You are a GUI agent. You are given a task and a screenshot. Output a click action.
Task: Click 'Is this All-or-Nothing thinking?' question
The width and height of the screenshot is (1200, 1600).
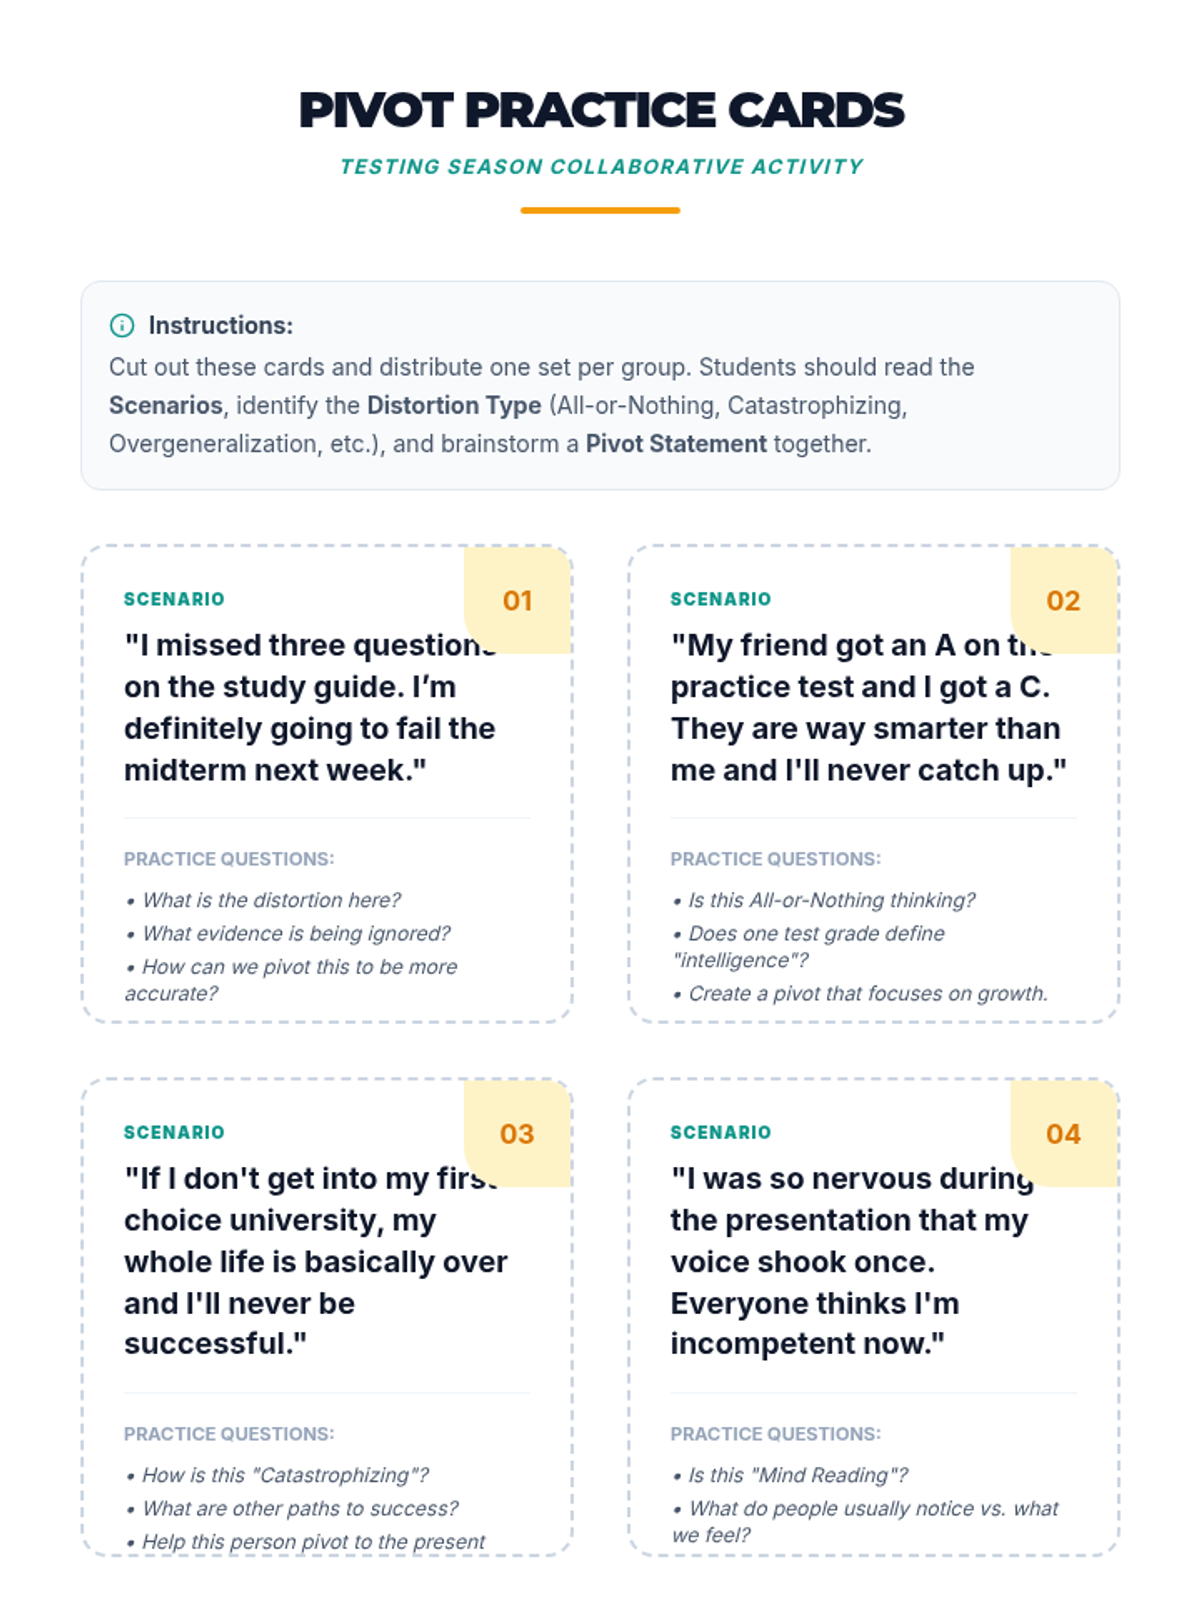(x=831, y=900)
